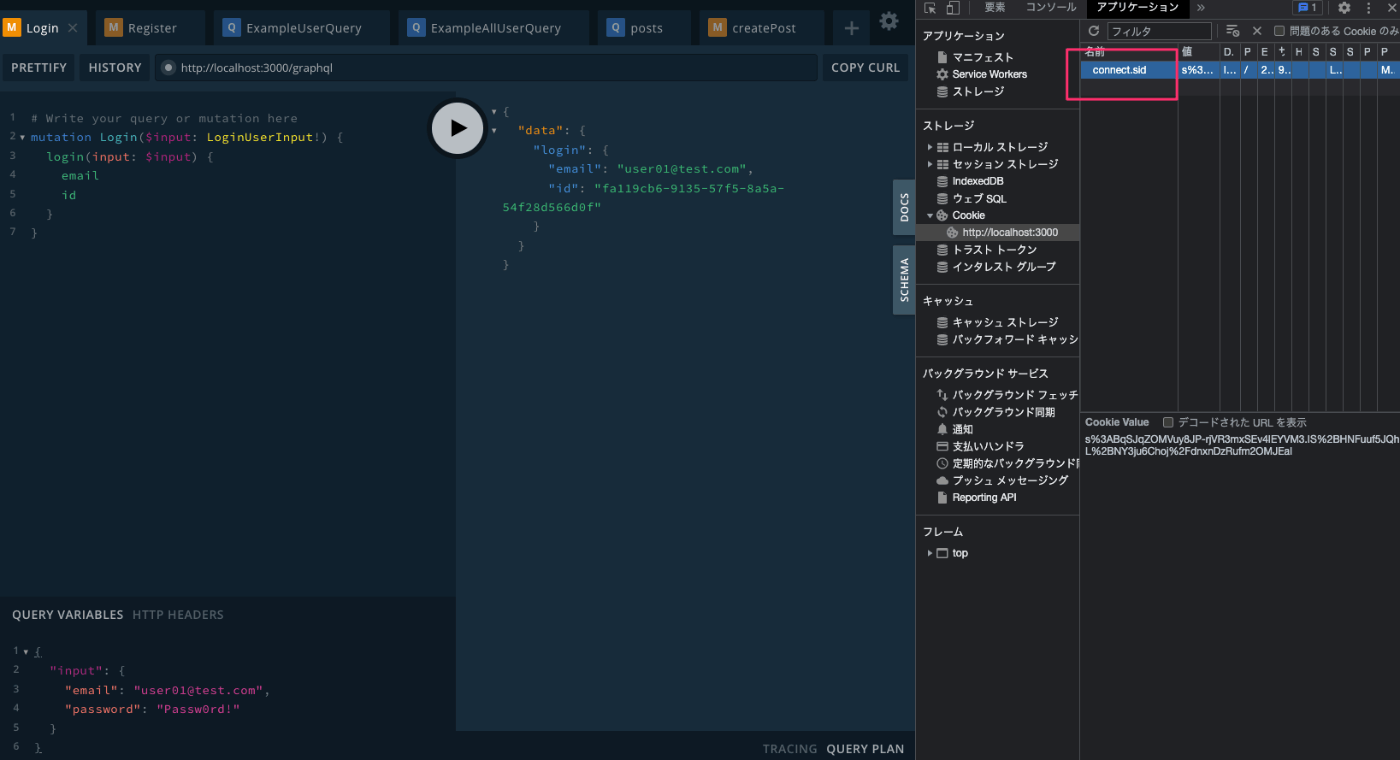Image resolution: width=1400 pixels, height=760 pixels.
Task: Open the SCHEMA side panel
Action: click(x=904, y=280)
